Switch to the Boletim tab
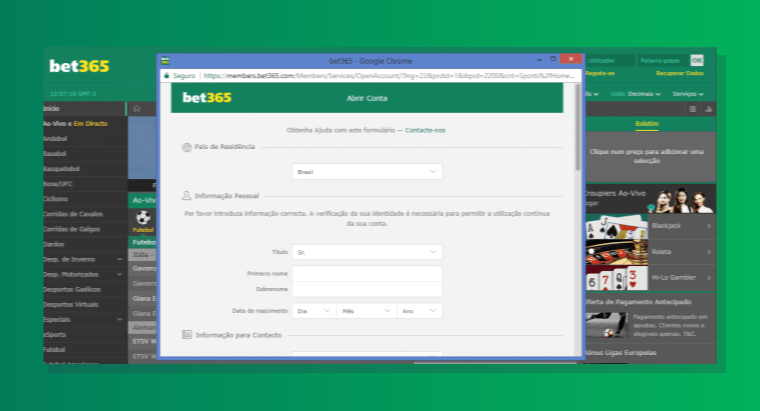This screenshot has height=411, width=760. pyautogui.click(x=647, y=124)
